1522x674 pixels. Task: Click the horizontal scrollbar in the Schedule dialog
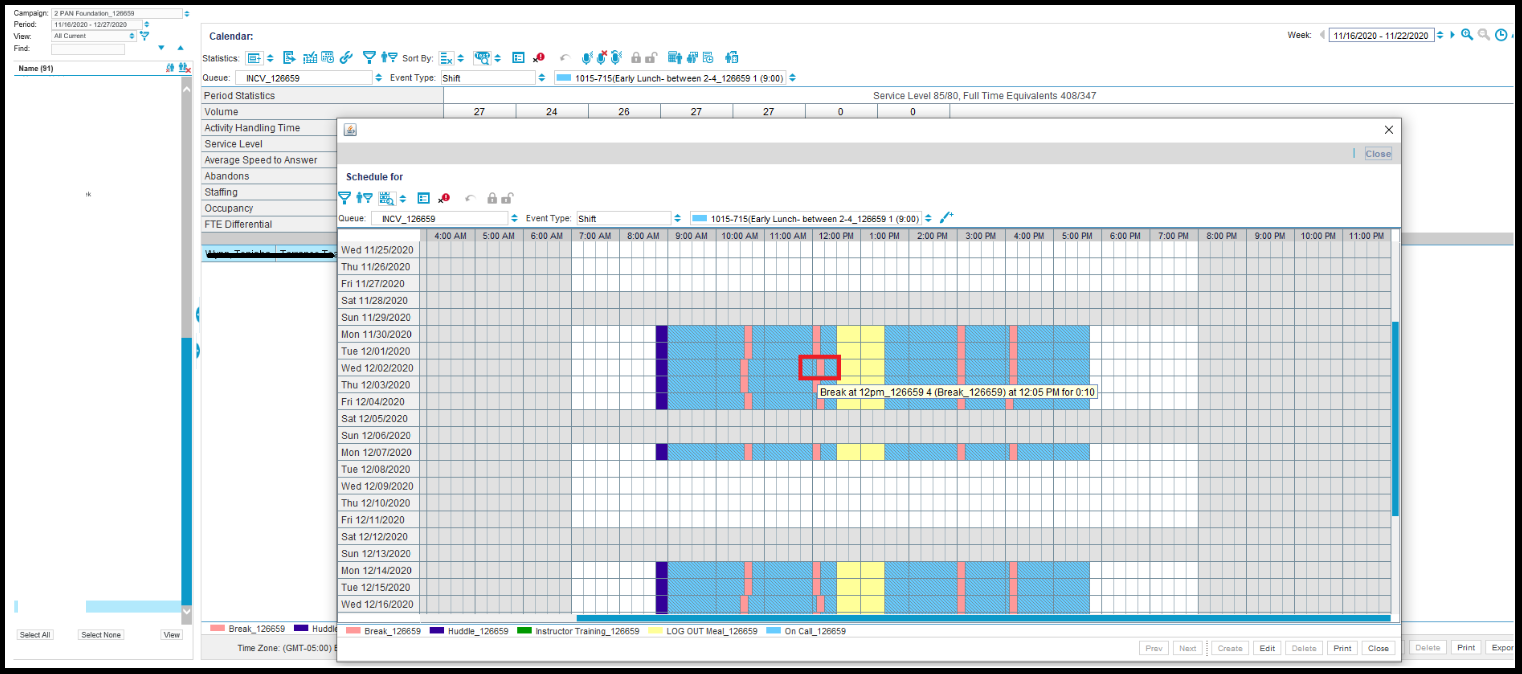pos(983,618)
